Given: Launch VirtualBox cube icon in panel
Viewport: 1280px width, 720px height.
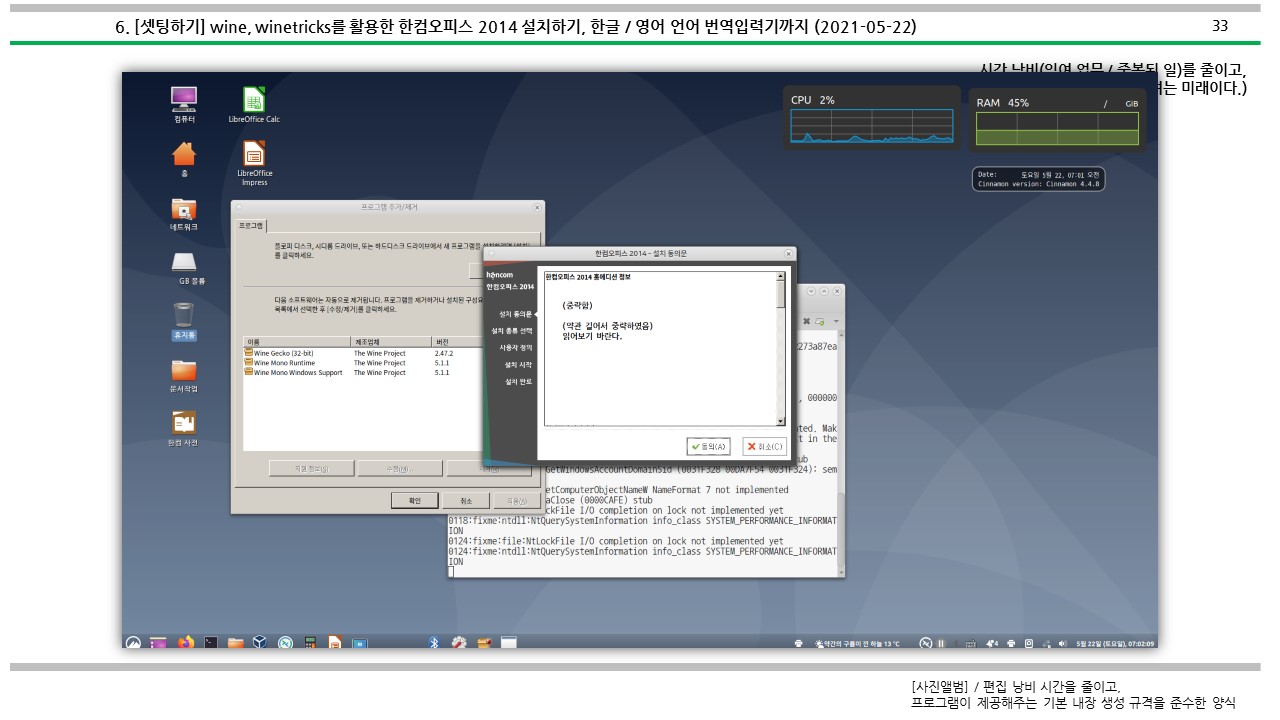Looking at the screenshot, I should pos(260,642).
